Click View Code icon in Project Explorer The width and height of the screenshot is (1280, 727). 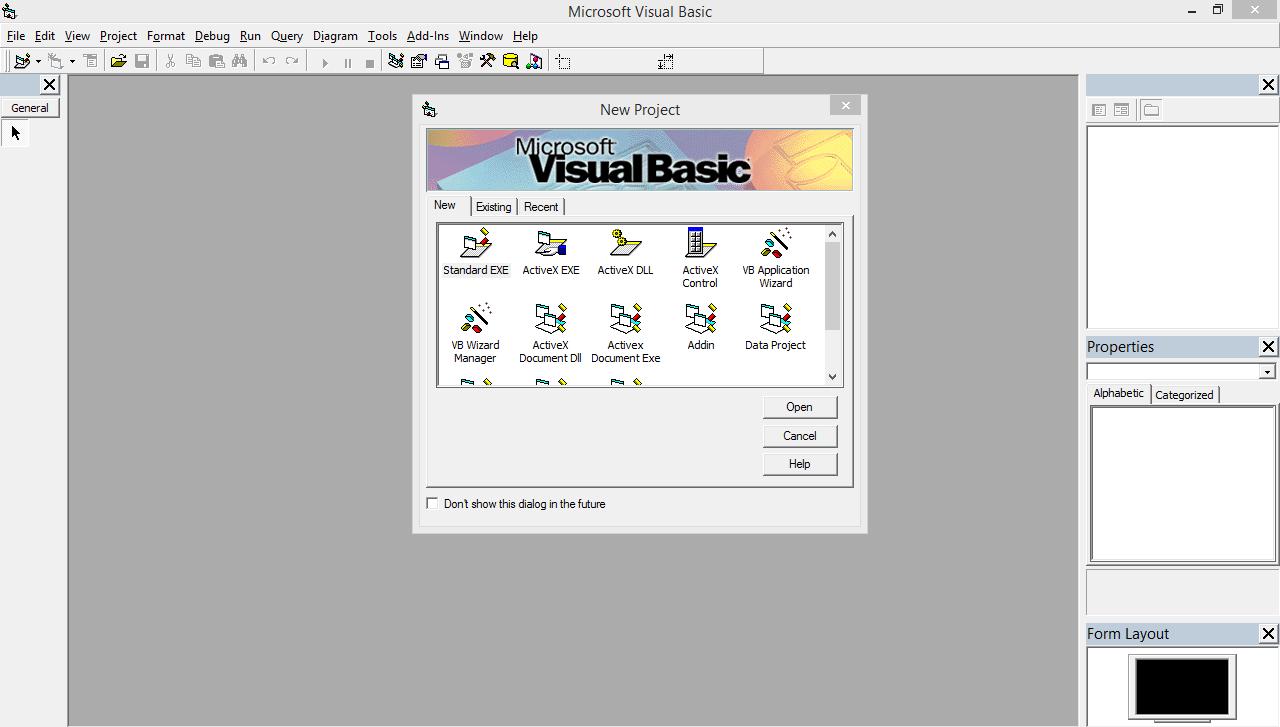1099,110
